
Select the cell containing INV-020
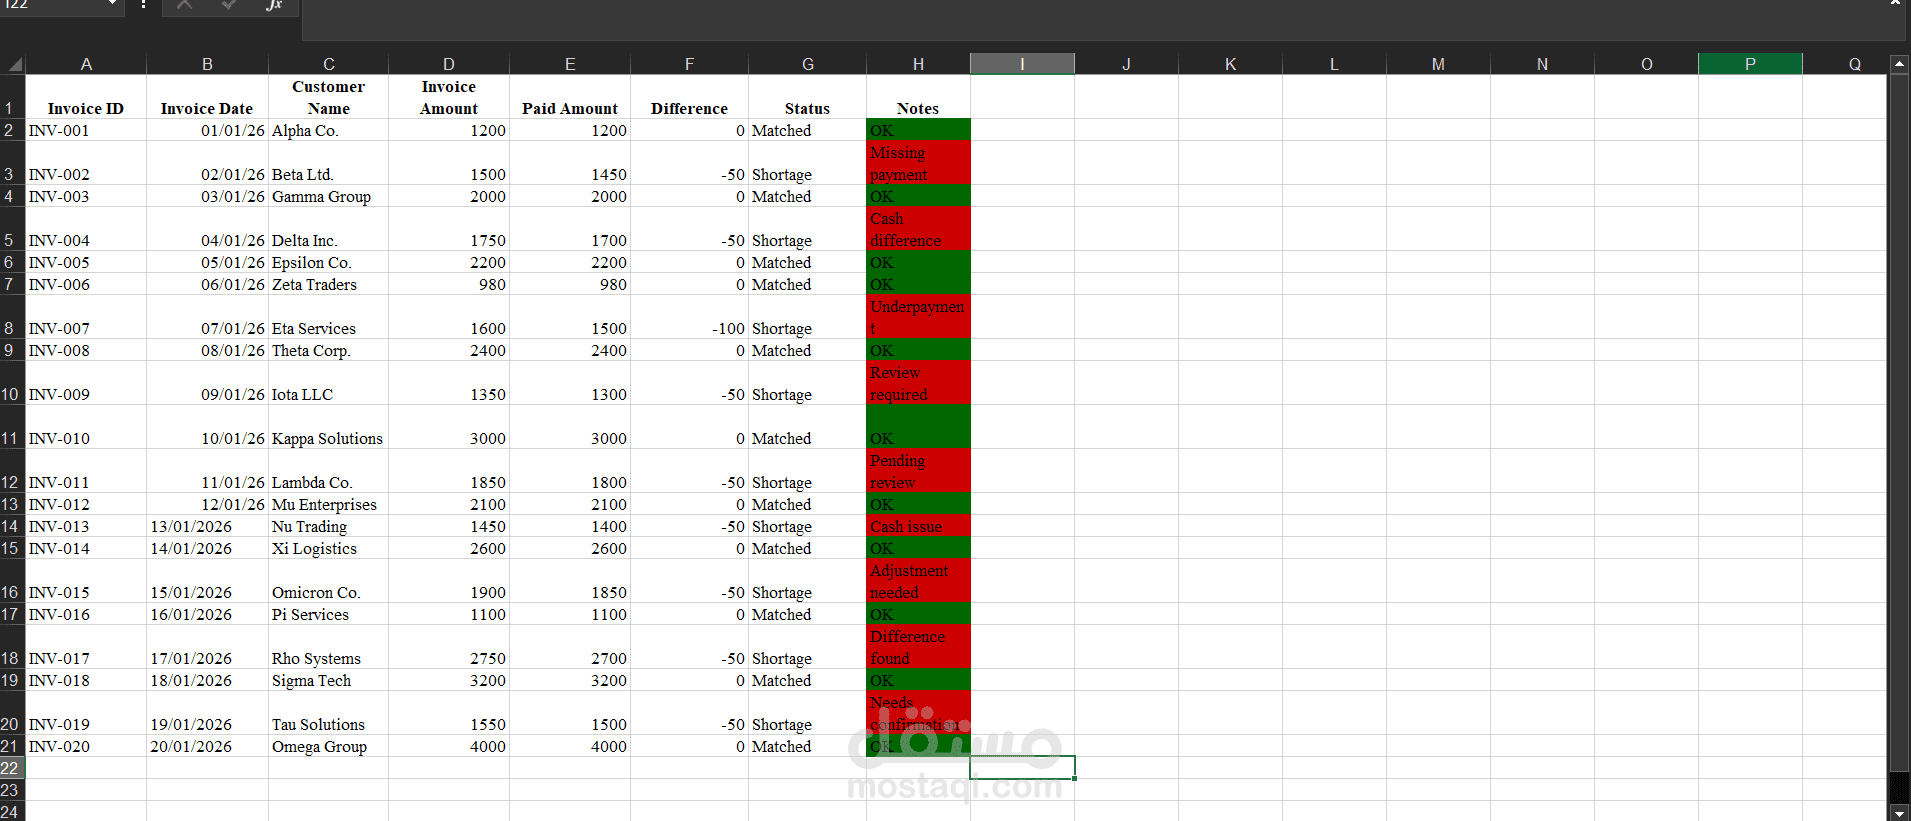click(86, 746)
